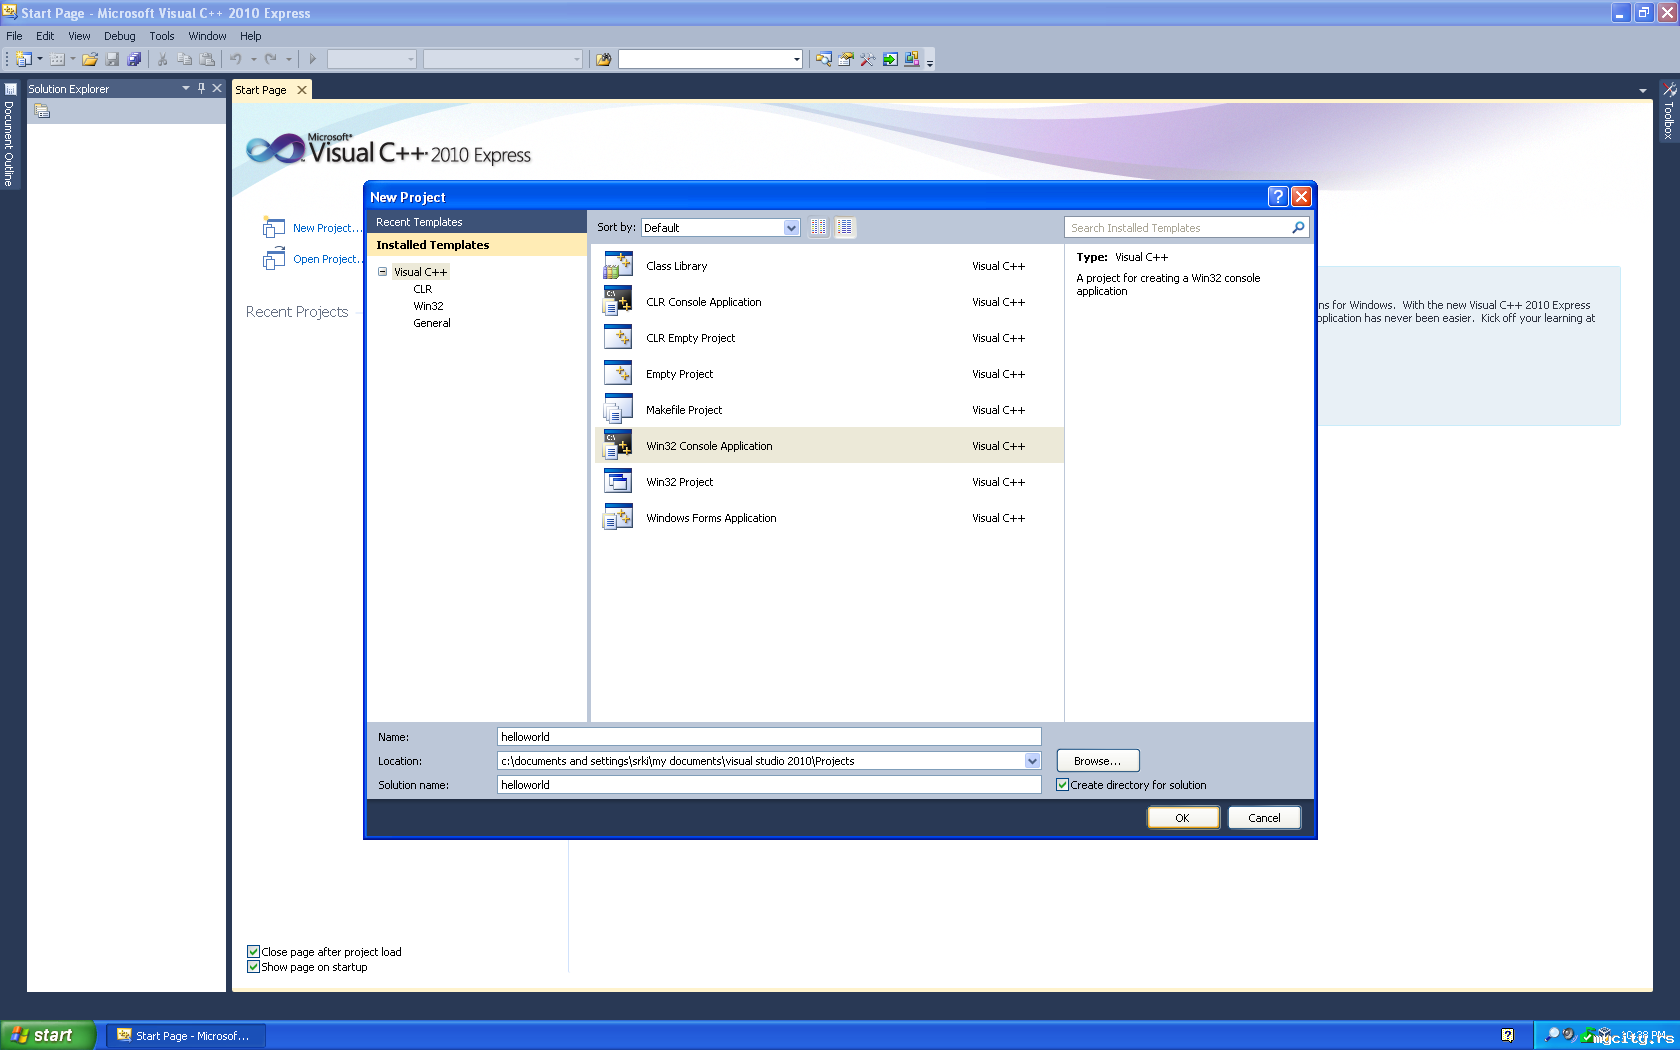Select the Start Page document tab

point(261,90)
